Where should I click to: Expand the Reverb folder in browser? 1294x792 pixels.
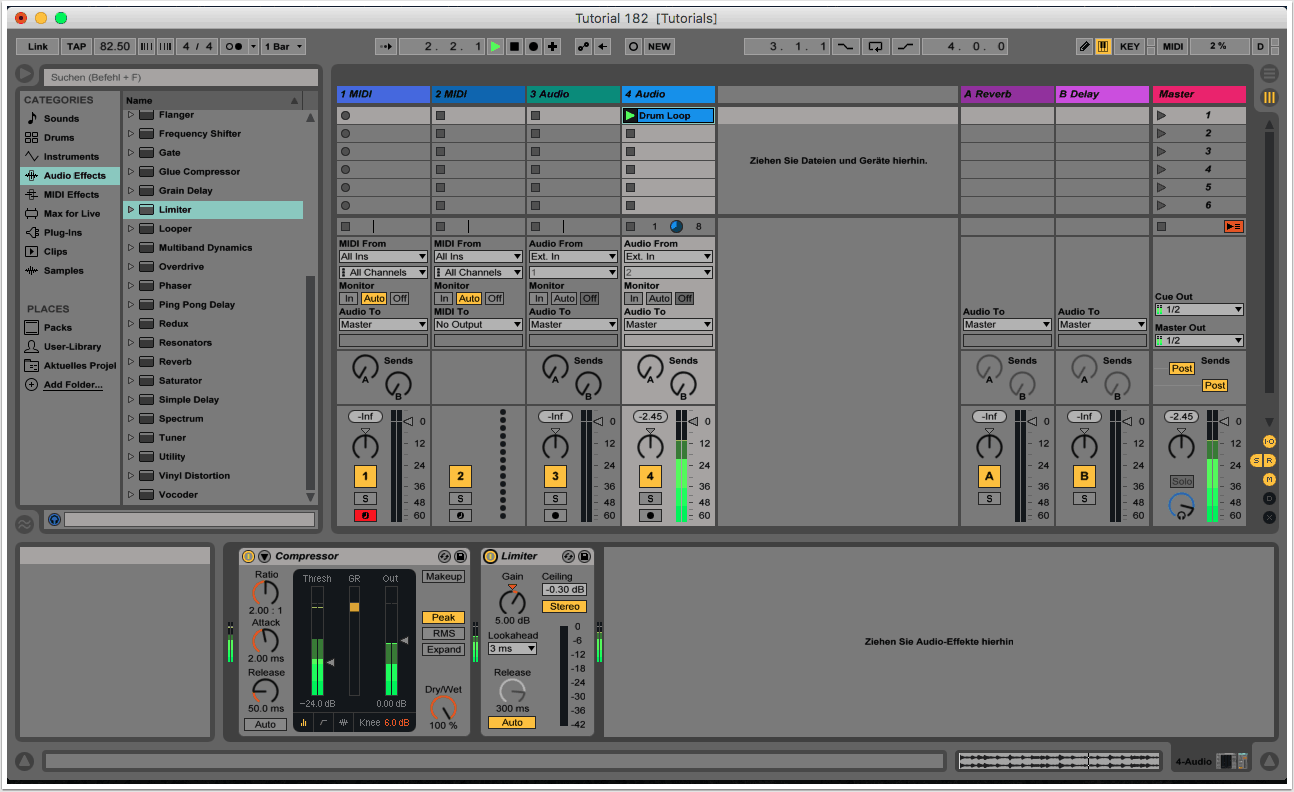click(x=130, y=362)
